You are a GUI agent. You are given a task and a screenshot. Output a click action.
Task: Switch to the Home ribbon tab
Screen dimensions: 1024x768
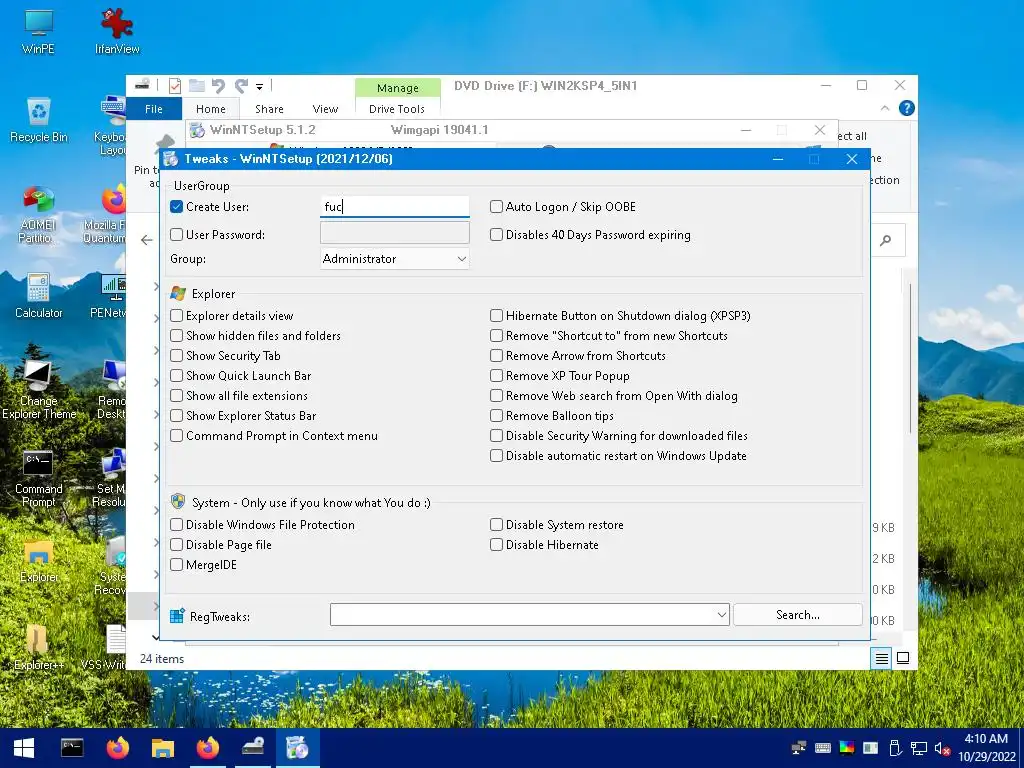click(211, 109)
